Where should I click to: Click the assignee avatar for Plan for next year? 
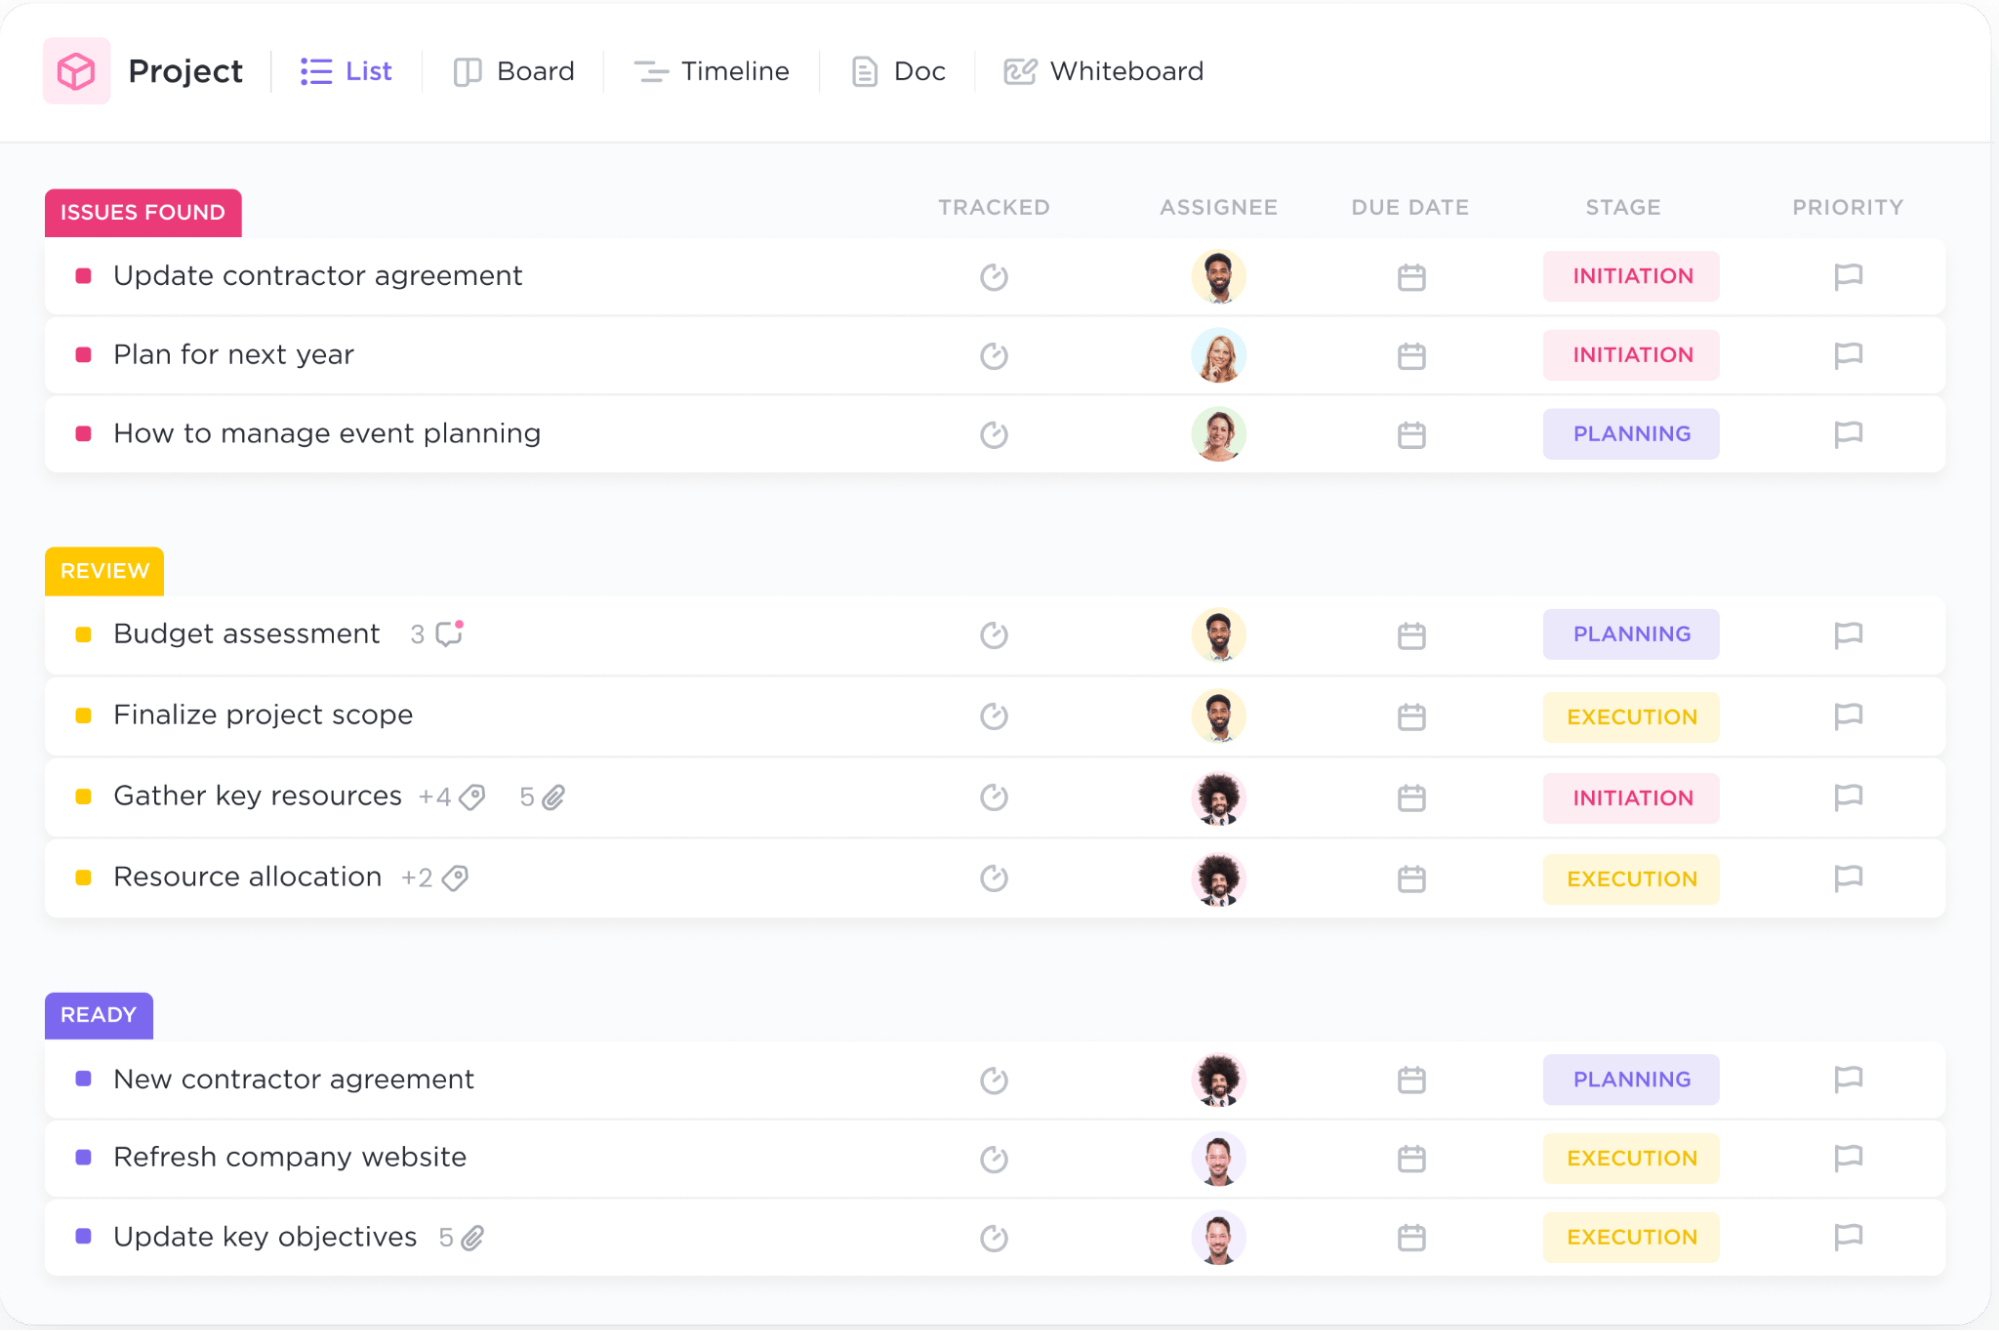[x=1218, y=356]
